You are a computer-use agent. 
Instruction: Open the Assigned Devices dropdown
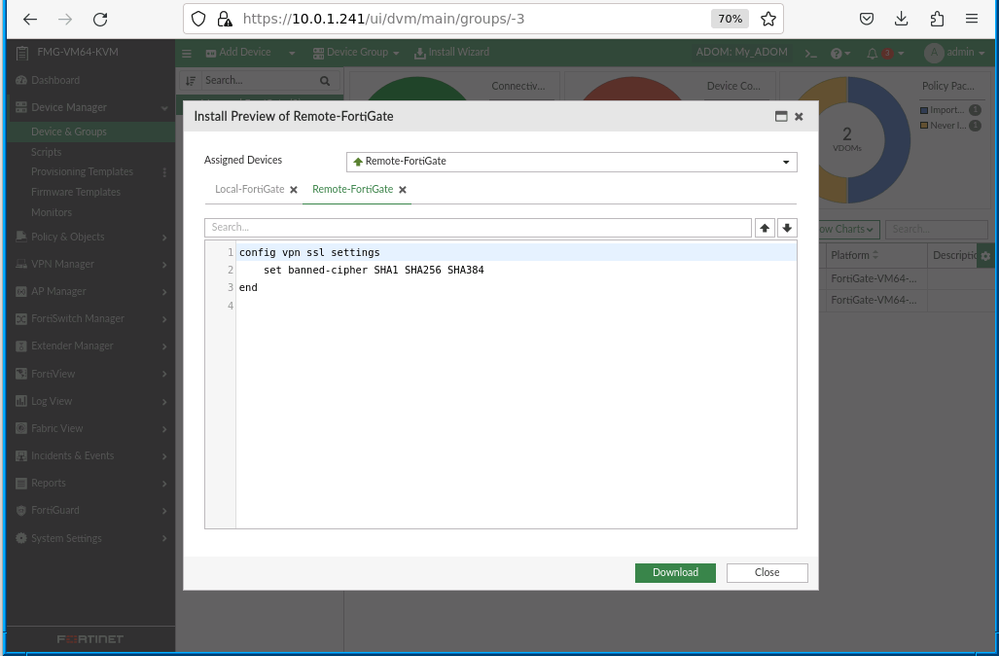571,162
